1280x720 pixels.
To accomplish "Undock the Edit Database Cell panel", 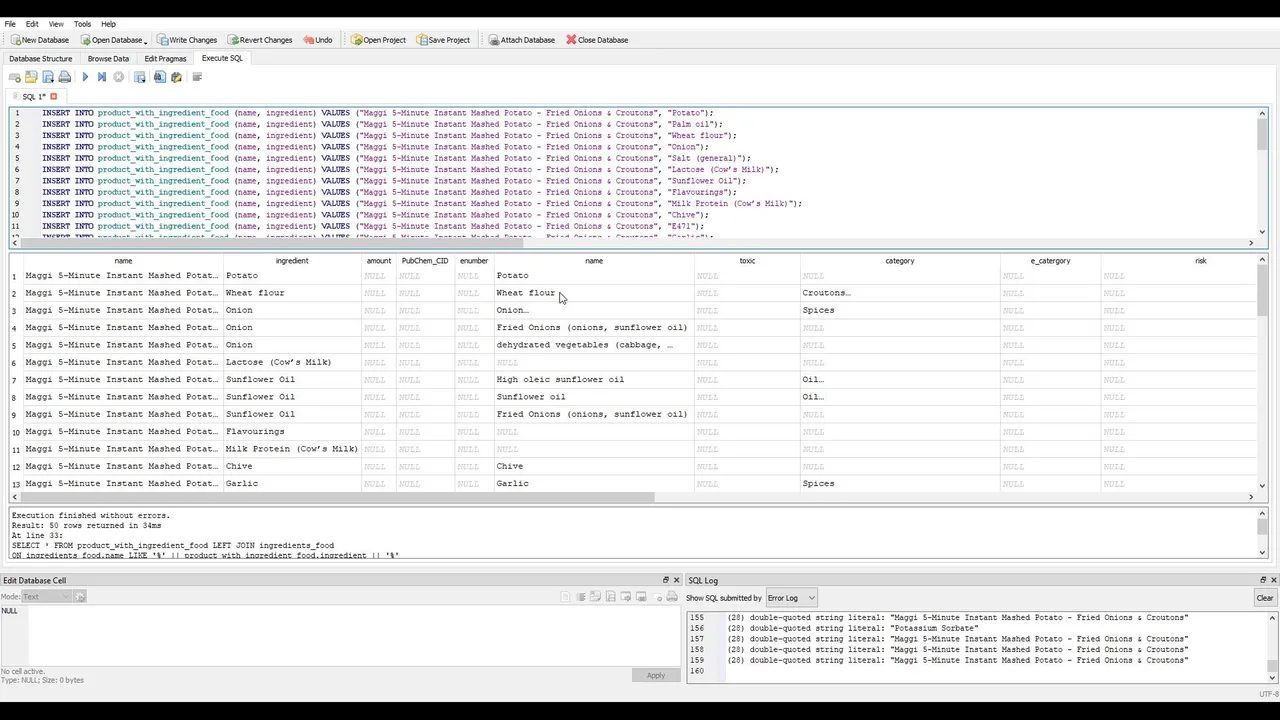I will (x=666, y=580).
